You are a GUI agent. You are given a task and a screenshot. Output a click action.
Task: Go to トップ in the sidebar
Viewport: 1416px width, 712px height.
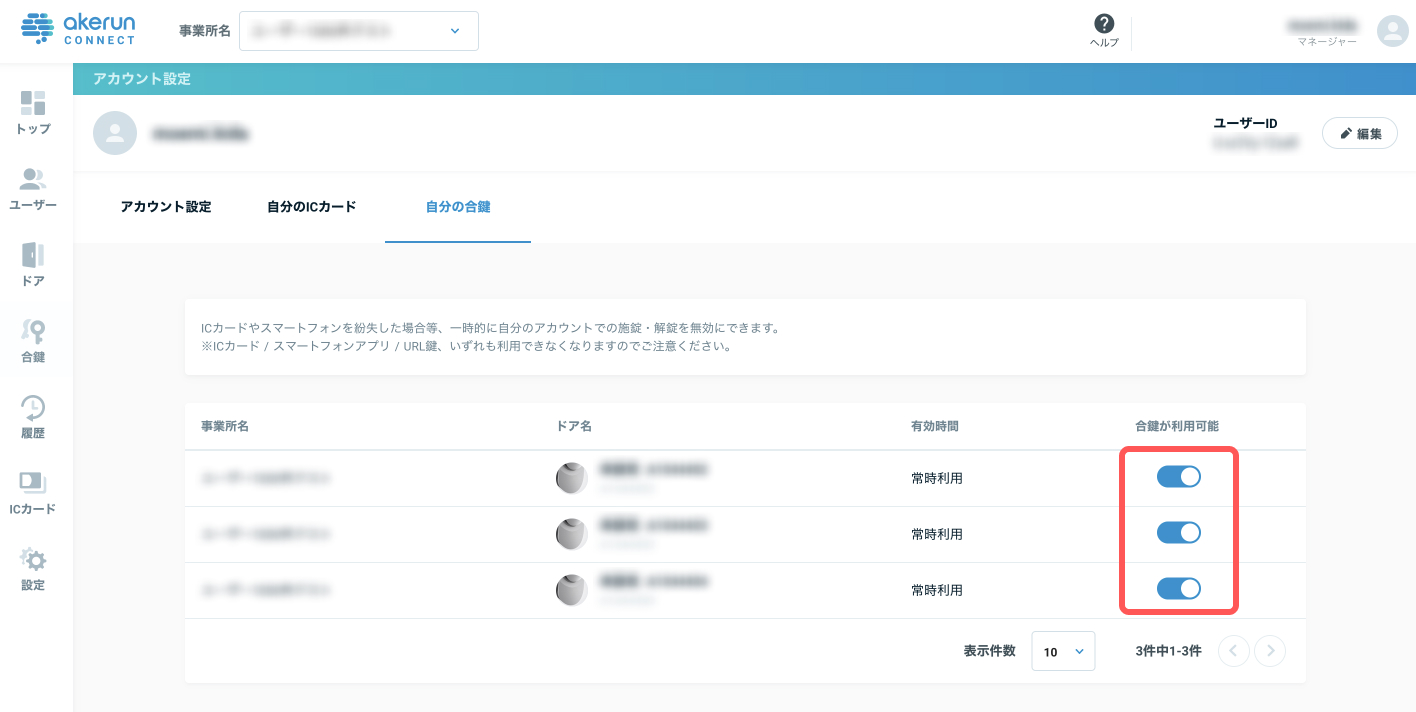(x=33, y=112)
